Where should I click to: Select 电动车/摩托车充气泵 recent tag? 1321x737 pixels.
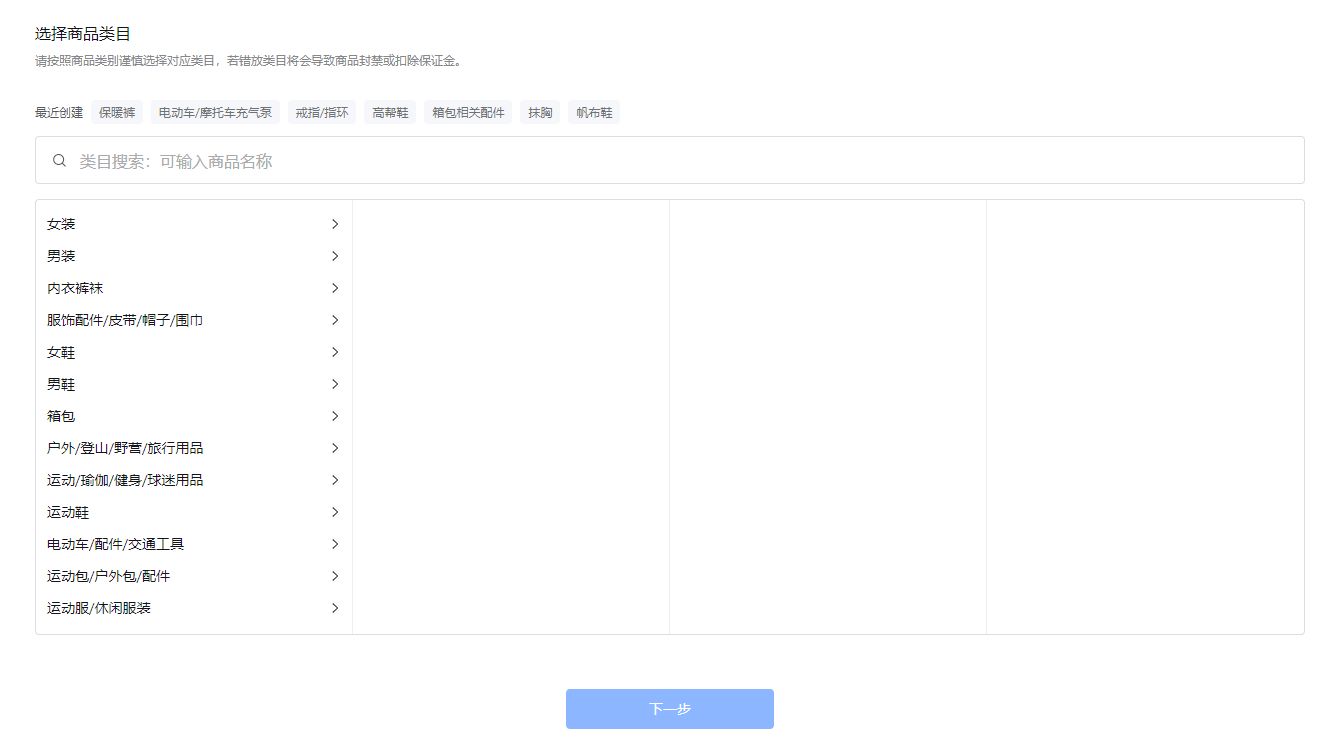(x=215, y=112)
